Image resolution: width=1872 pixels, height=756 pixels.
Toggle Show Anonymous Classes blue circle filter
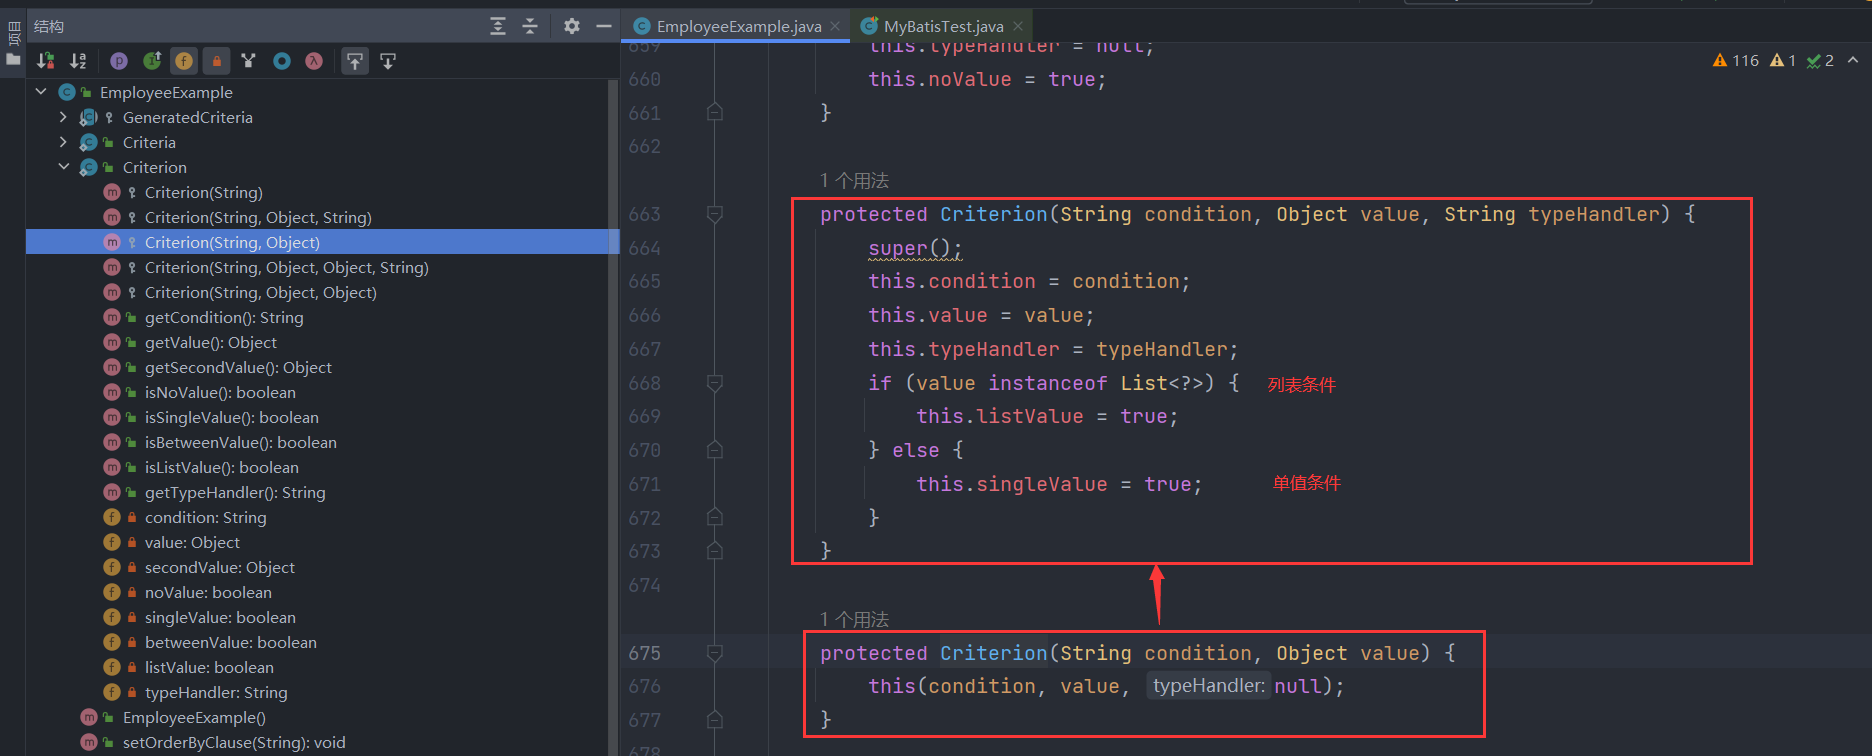click(282, 61)
